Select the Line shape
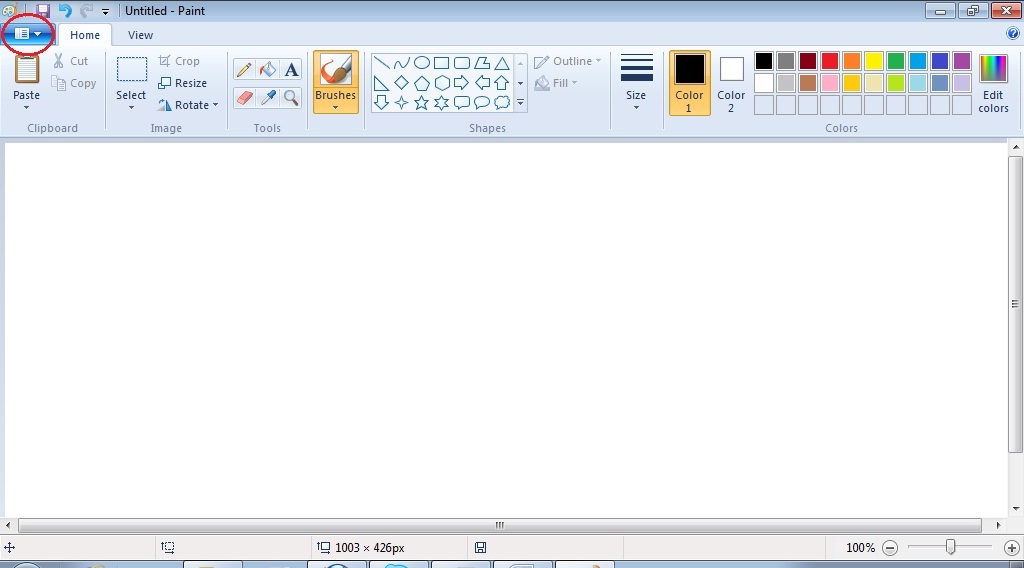Viewport: 1024px width, 568px height. [381, 63]
